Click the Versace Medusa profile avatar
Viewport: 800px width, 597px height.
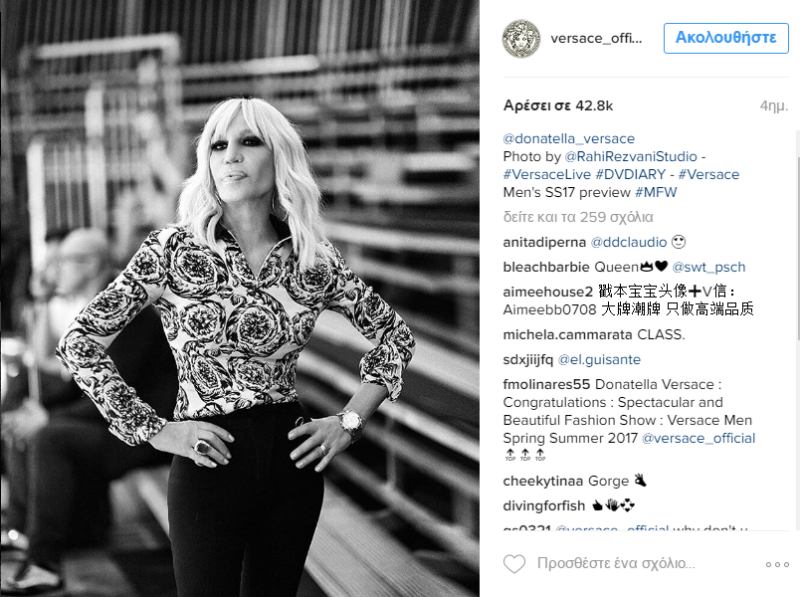(x=521, y=38)
